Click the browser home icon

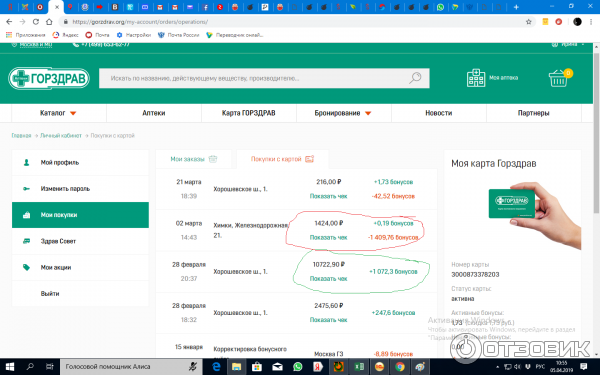[49, 22]
